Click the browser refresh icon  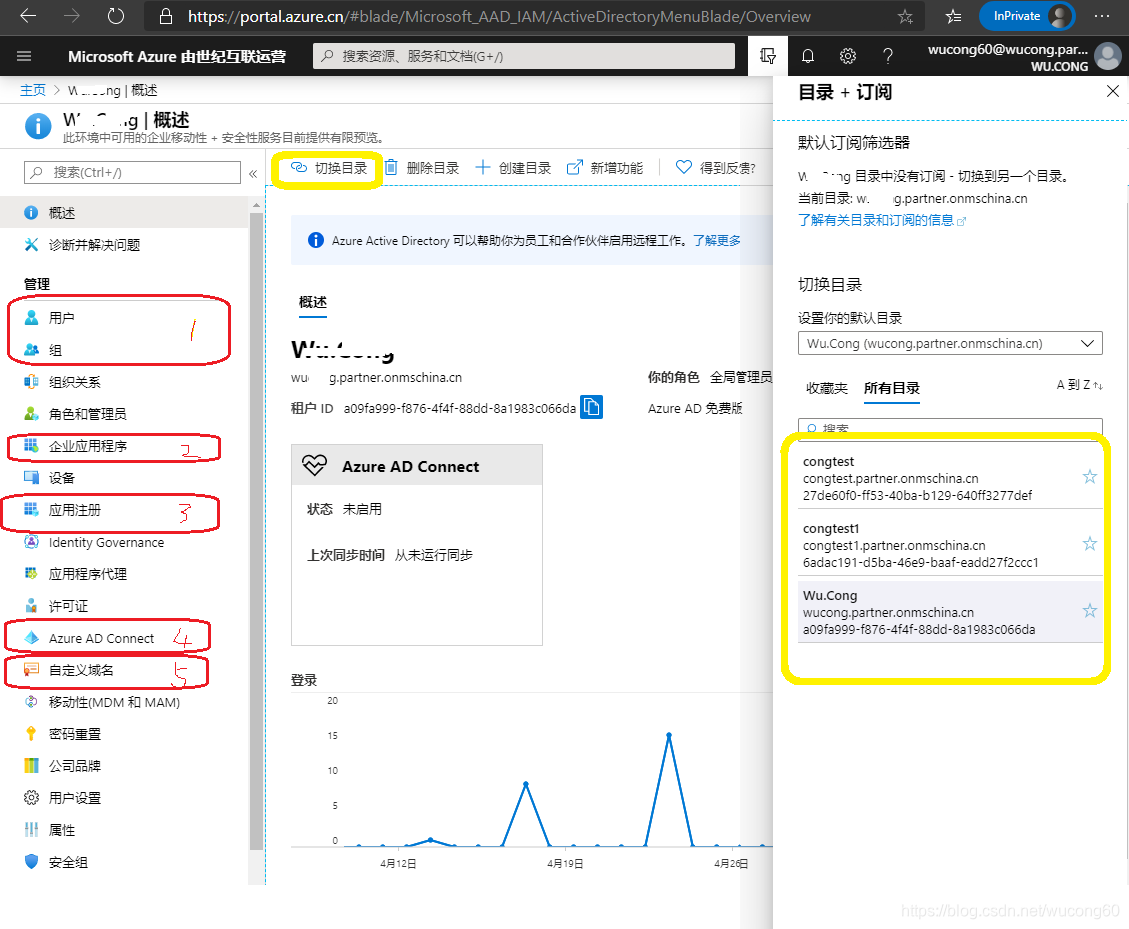tap(115, 16)
